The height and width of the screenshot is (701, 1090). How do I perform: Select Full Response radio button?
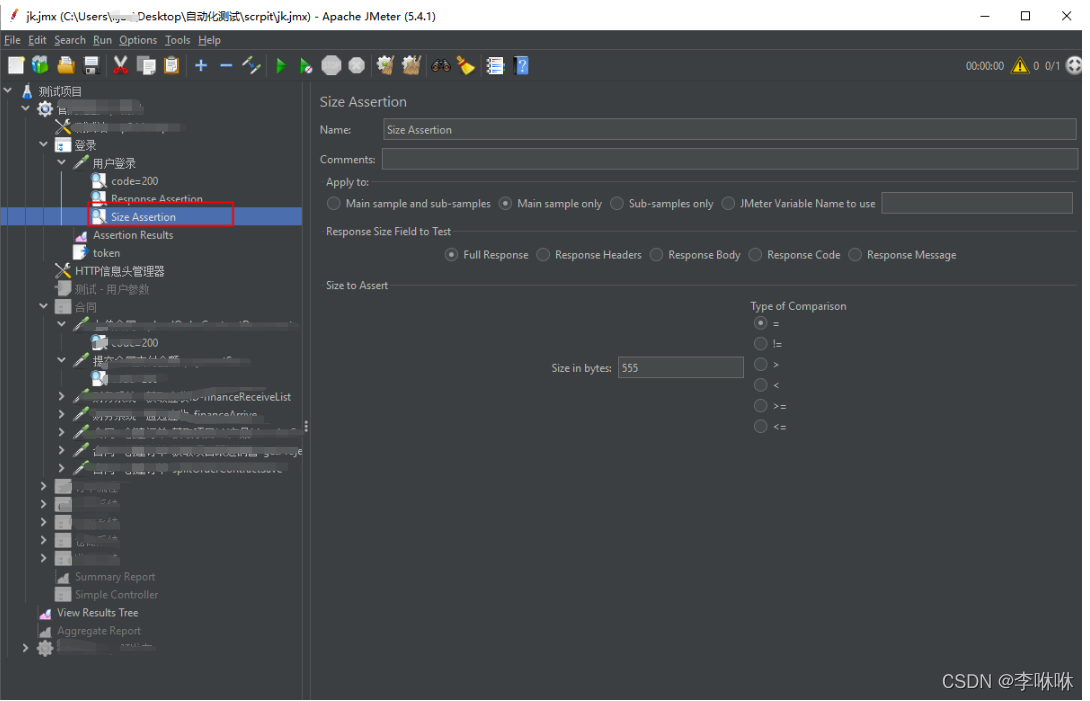[487, 255]
